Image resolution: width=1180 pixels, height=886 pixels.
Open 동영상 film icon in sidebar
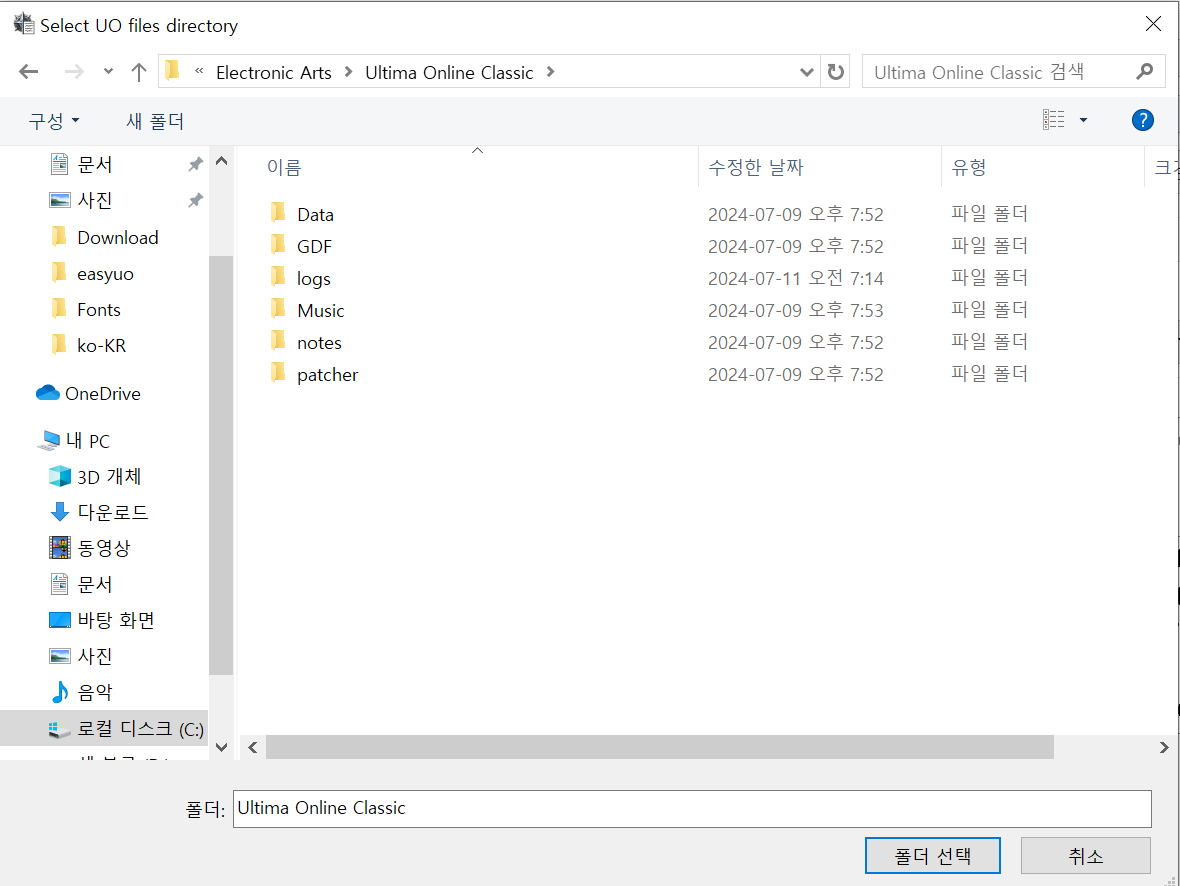[x=59, y=547]
